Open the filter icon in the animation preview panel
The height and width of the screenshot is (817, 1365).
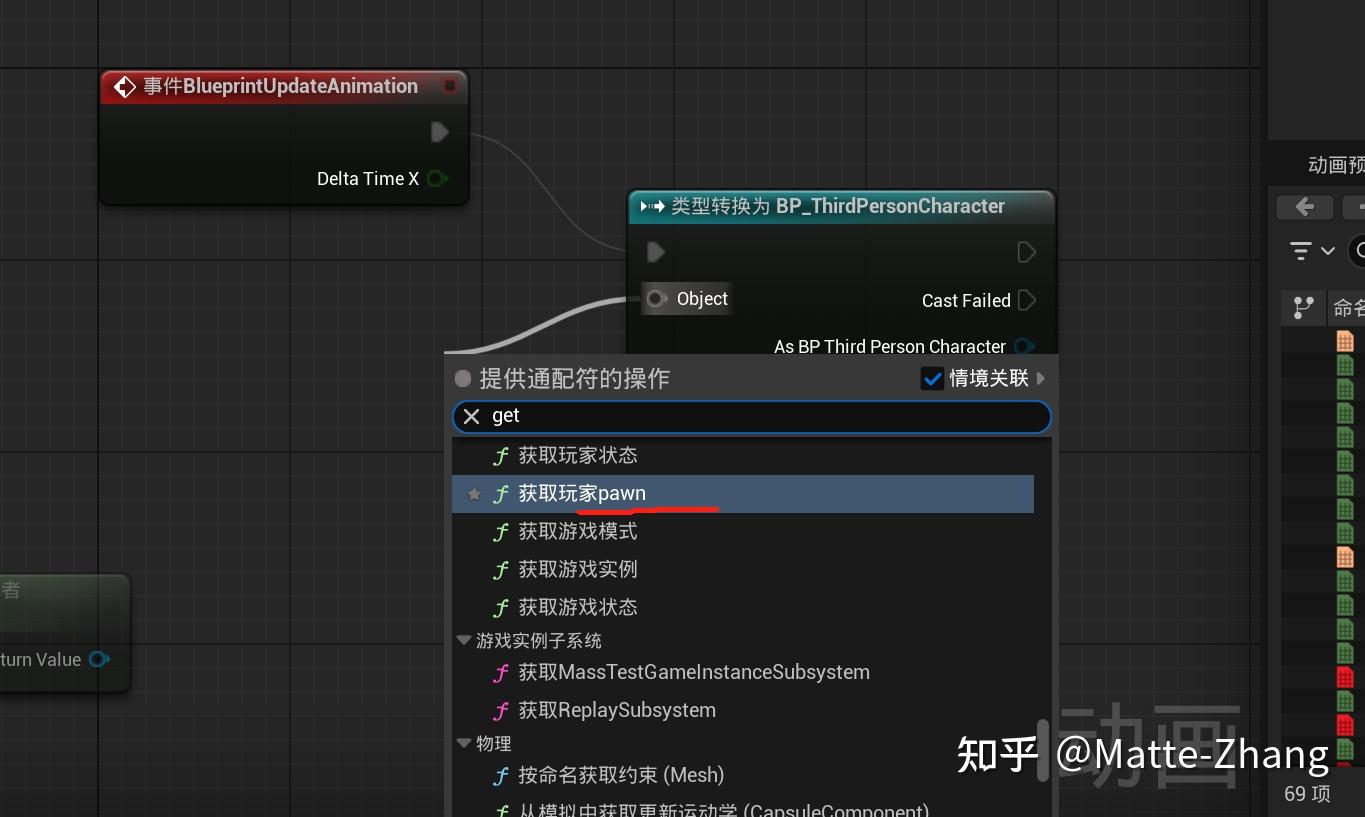[1300, 250]
